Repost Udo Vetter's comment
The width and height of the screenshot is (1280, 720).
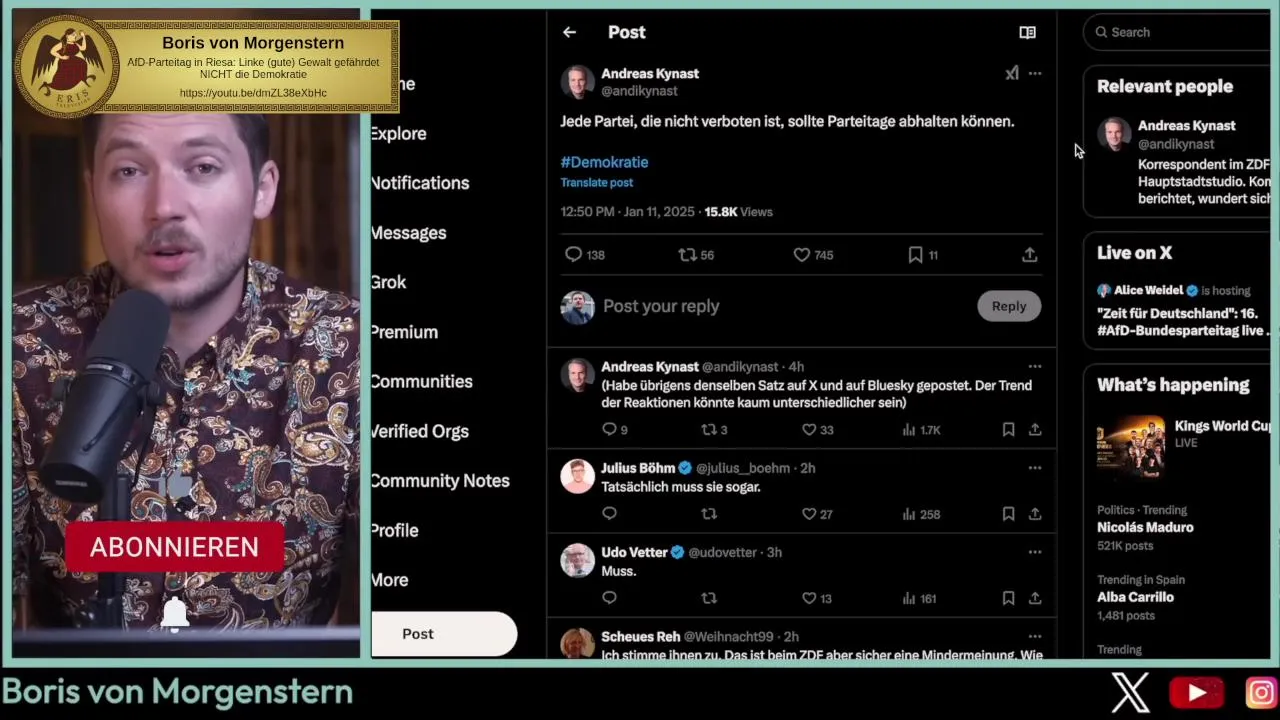pyautogui.click(x=709, y=598)
